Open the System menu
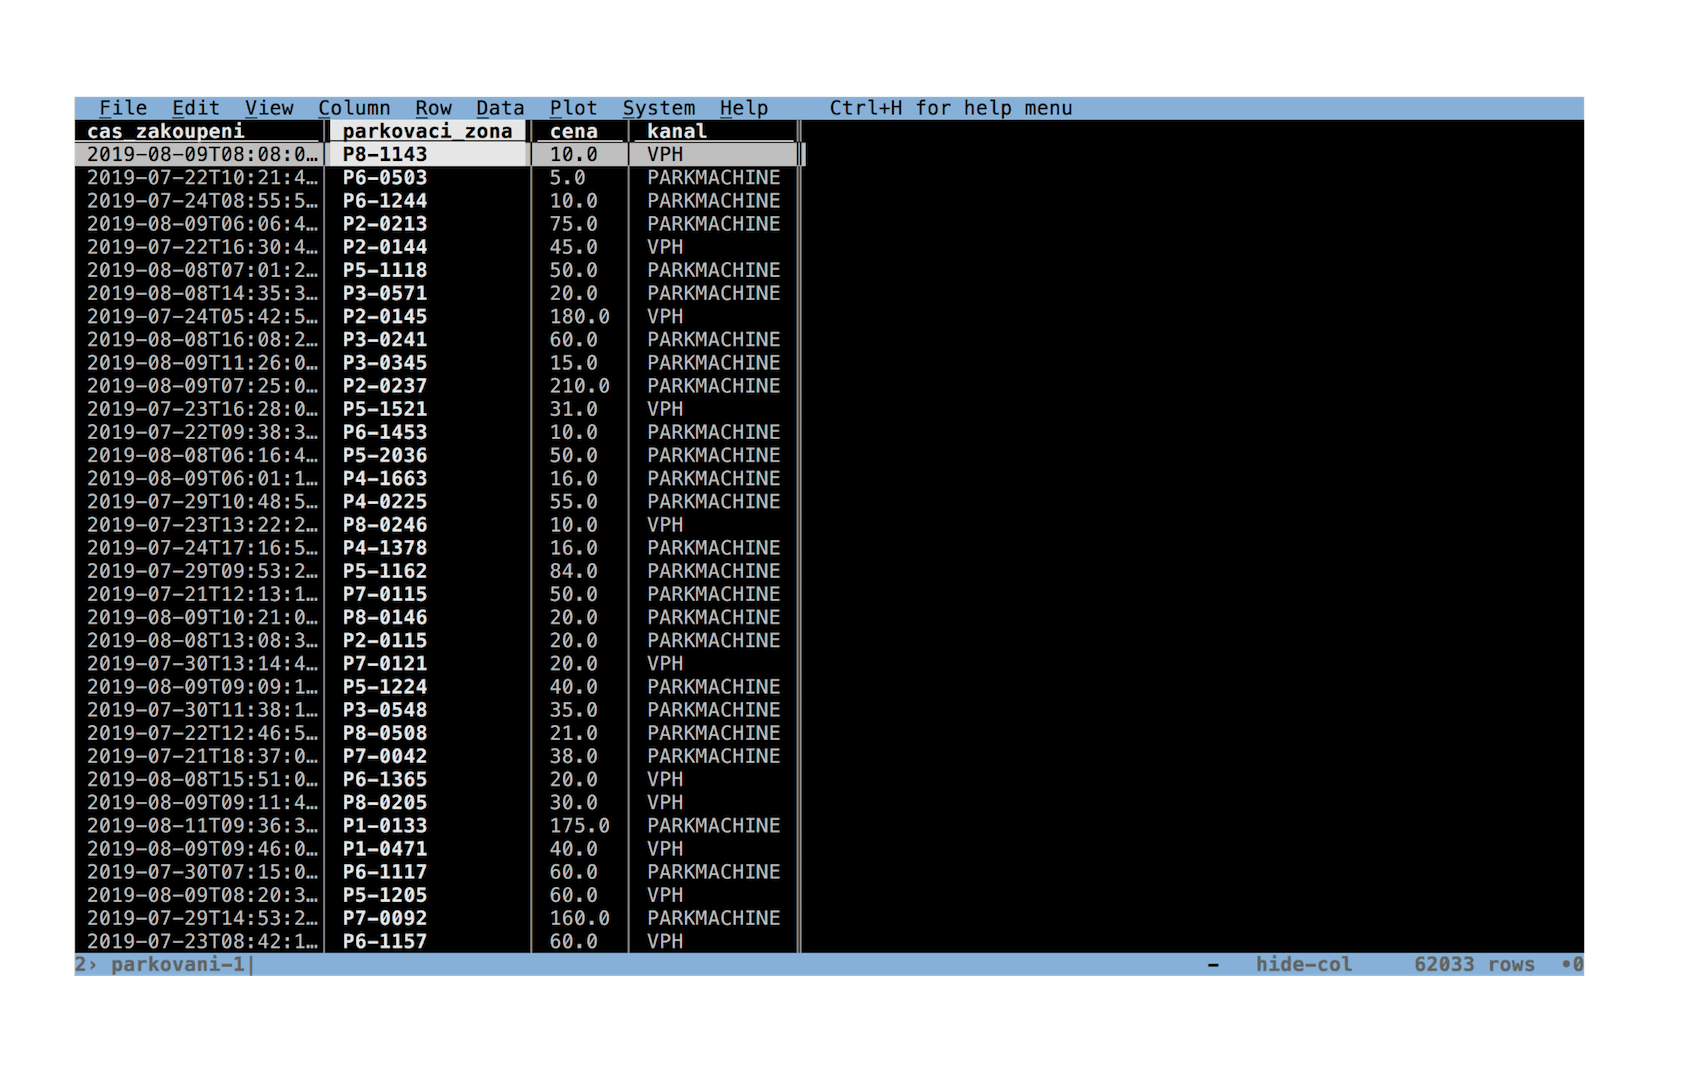 pyautogui.click(x=659, y=108)
